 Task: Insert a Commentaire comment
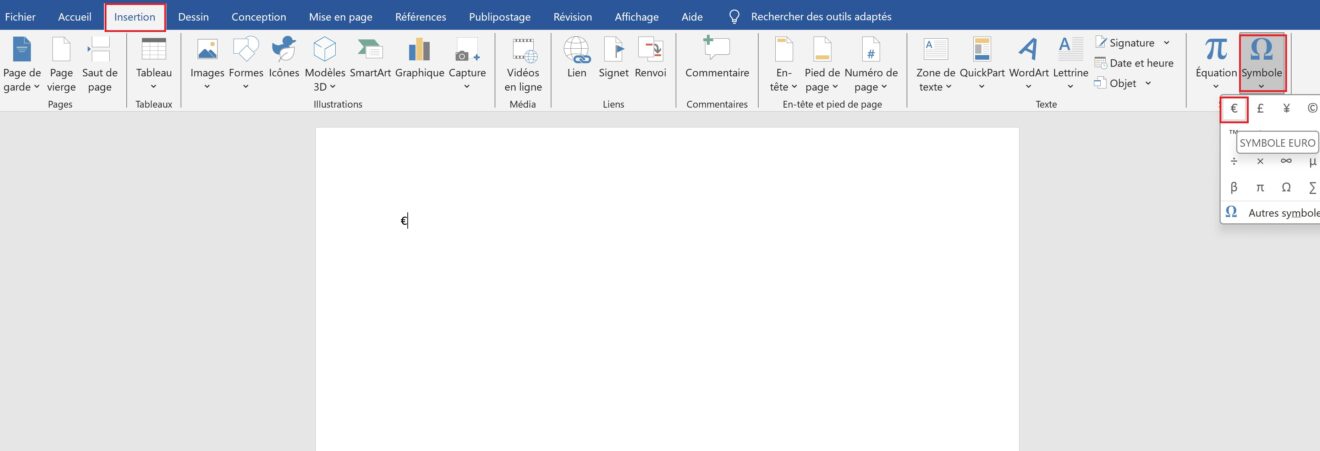pos(716,50)
